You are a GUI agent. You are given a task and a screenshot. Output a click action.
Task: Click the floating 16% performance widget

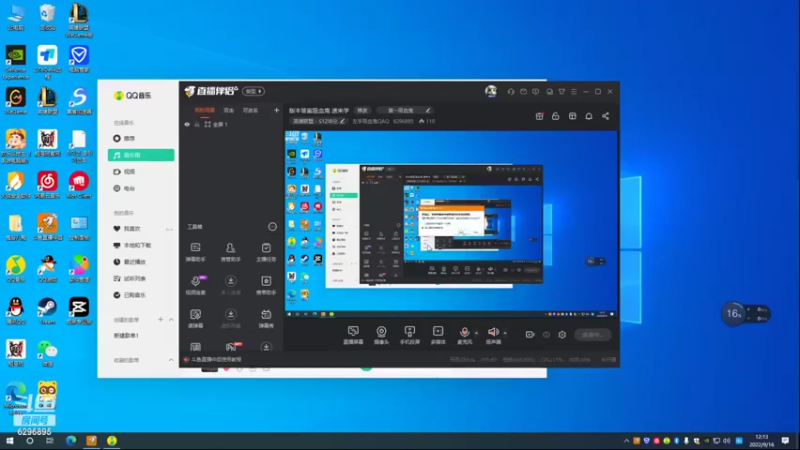(745, 314)
